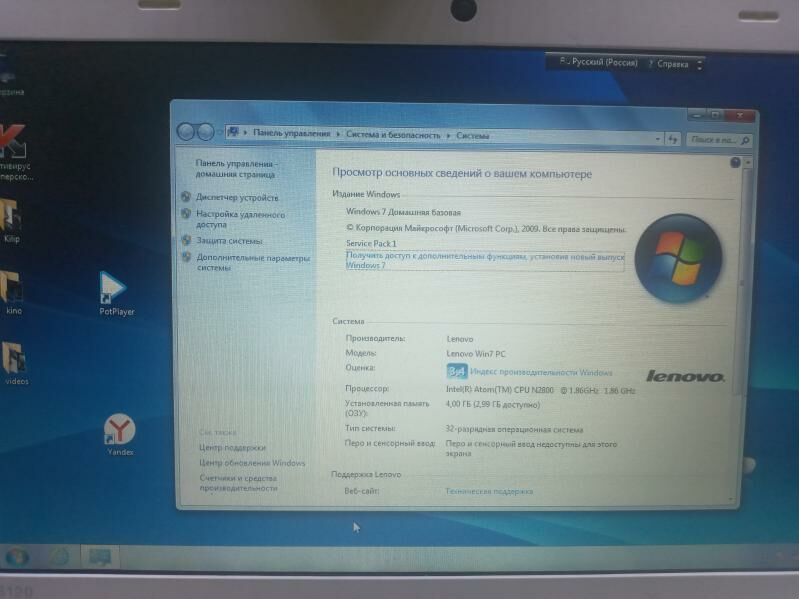This screenshot has height=599, width=799.
Task: Open Remote access settings (Настройка удаленного доступа)
Action: [x=241, y=220]
